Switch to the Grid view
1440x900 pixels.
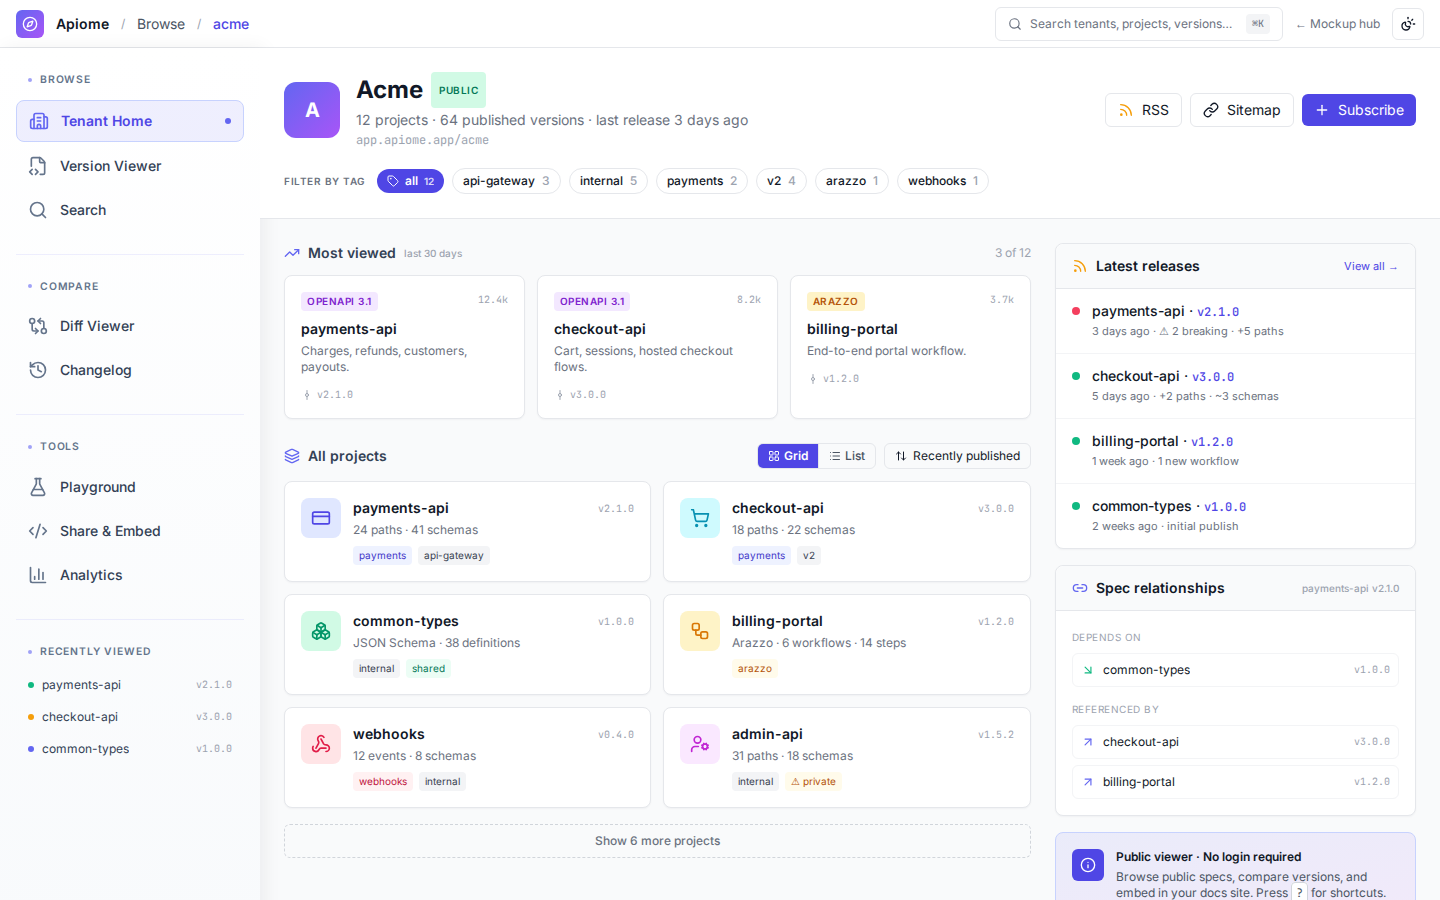pos(788,456)
